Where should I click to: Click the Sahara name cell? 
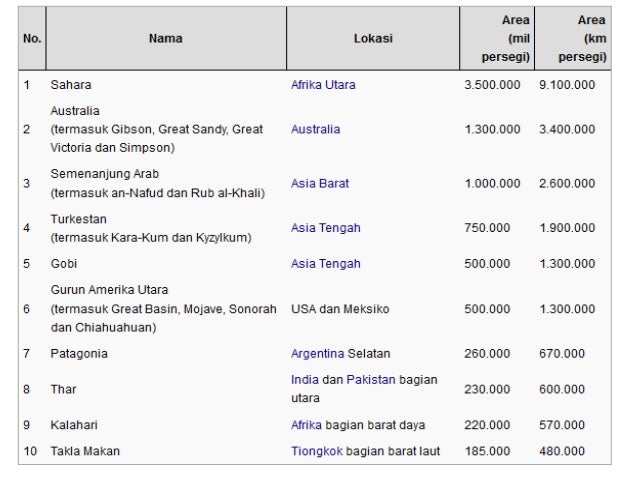pyautogui.click(x=71, y=85)
